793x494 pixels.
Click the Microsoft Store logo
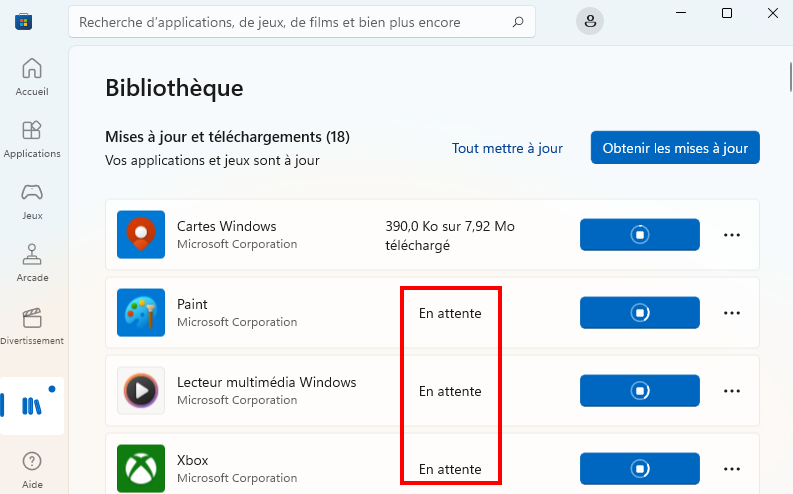click(23, 22)
